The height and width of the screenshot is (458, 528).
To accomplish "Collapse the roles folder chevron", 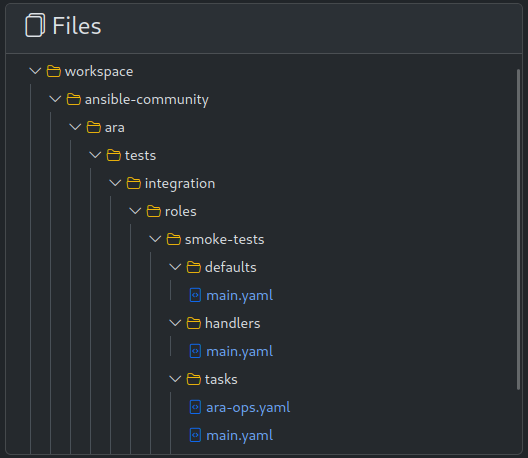I will [135, 211].
